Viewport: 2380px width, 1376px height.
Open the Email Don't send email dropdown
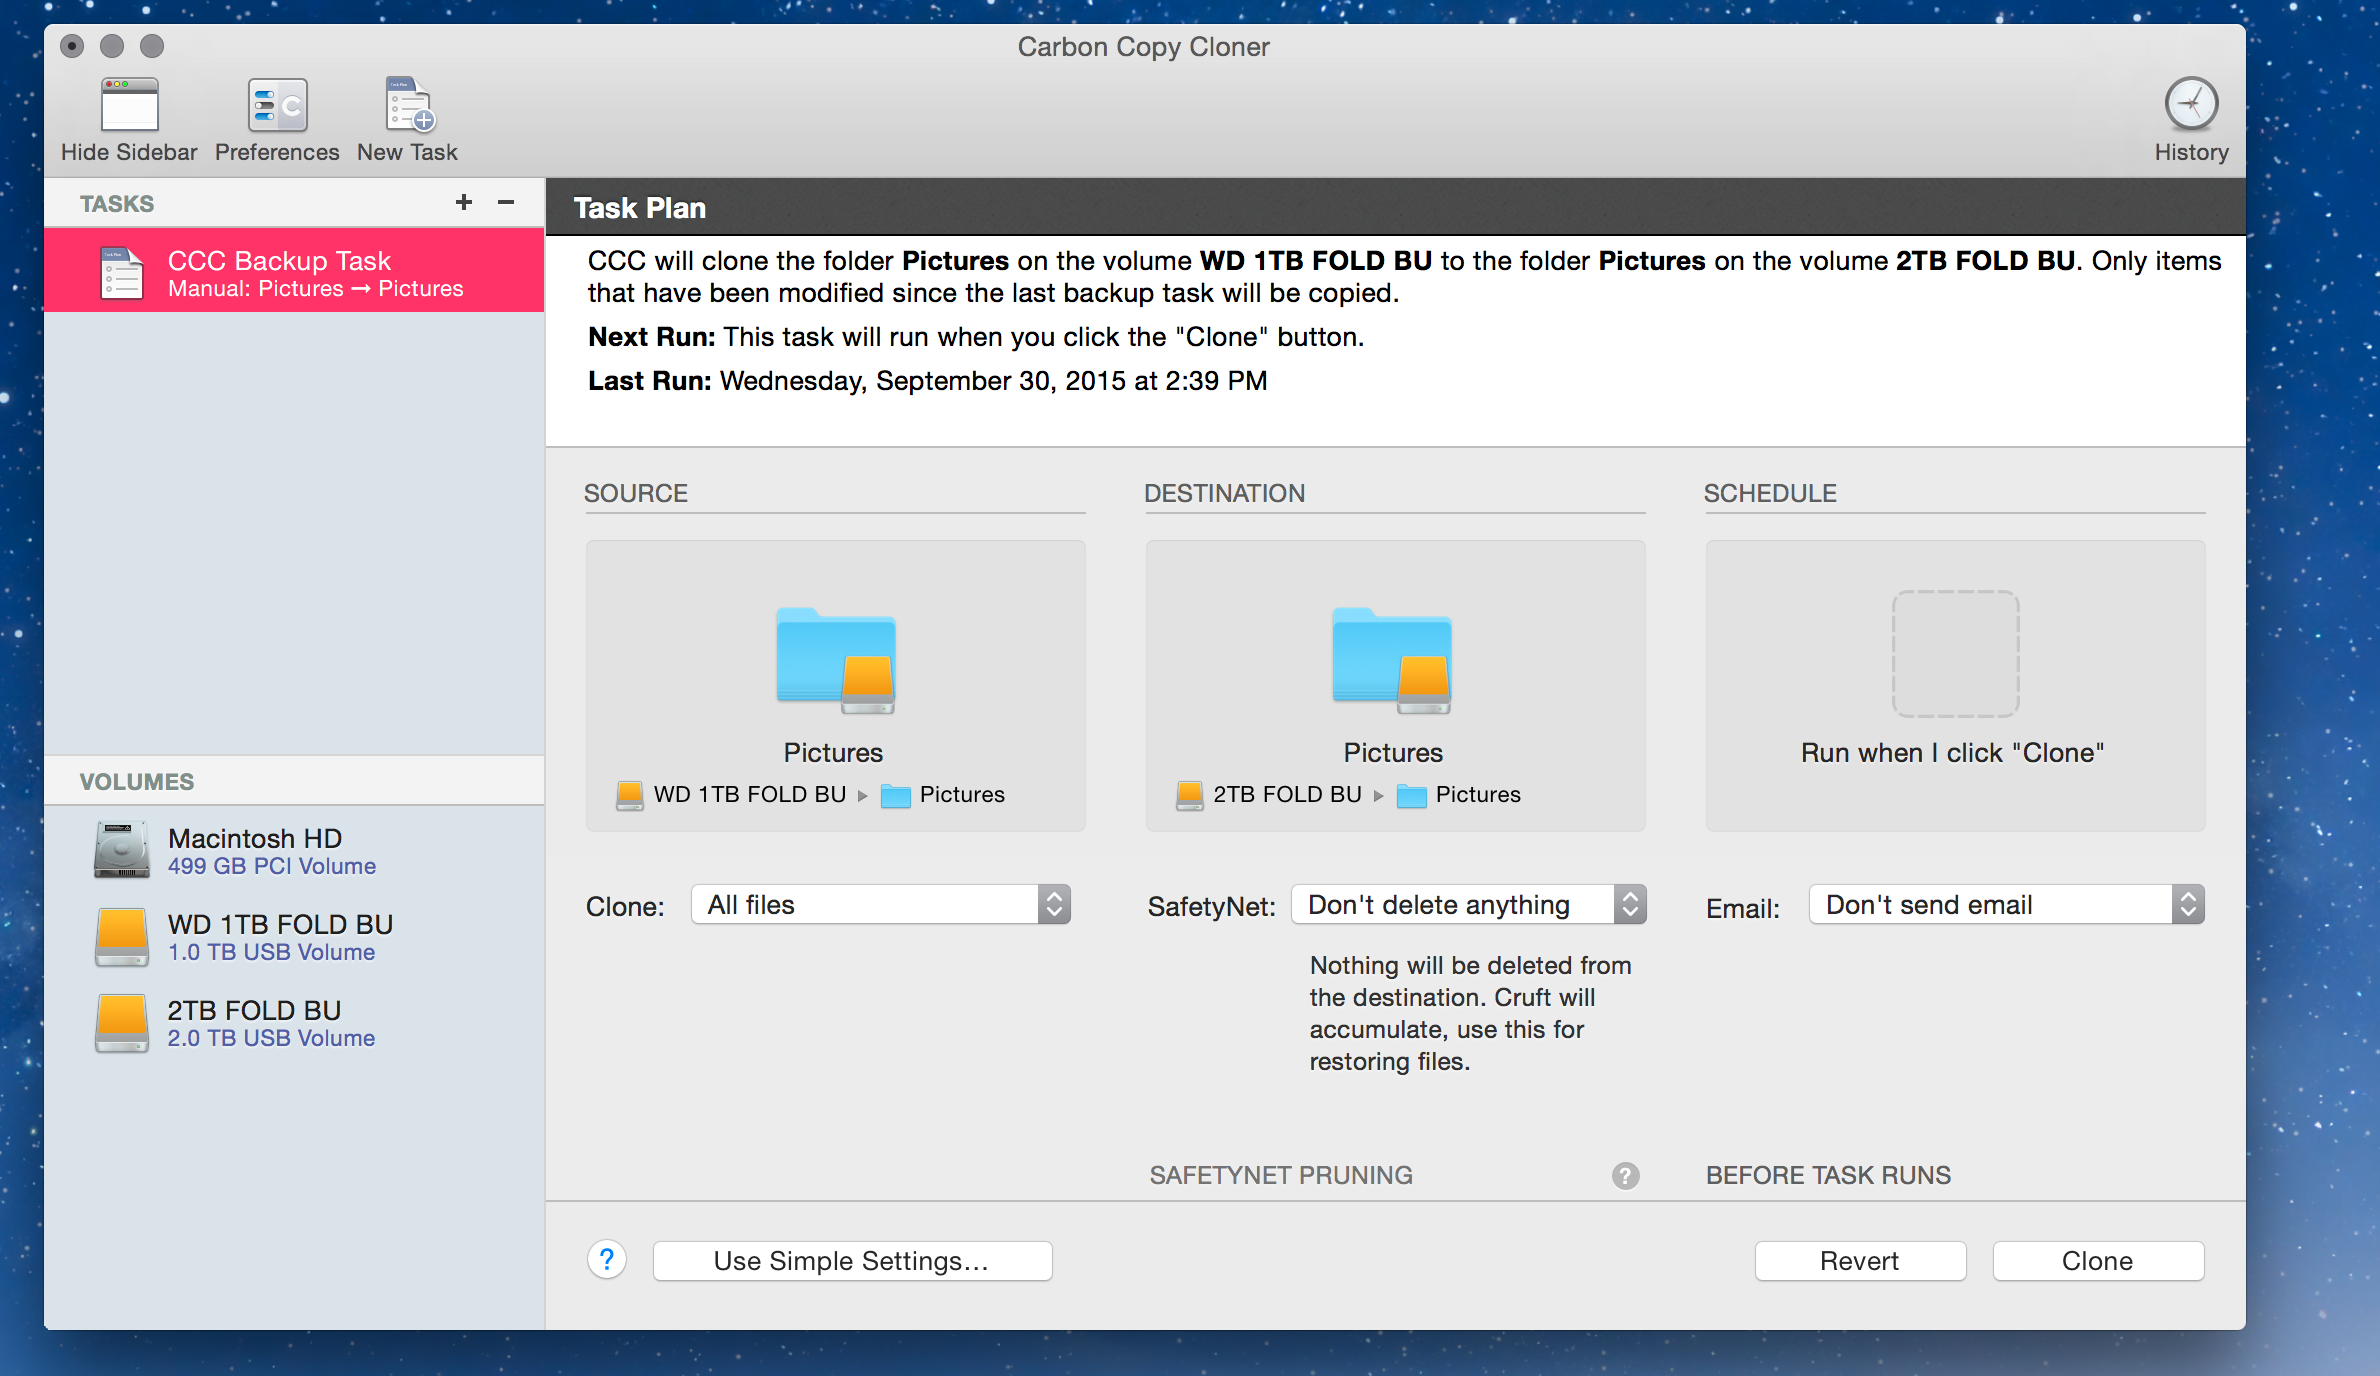[2007, 905]
